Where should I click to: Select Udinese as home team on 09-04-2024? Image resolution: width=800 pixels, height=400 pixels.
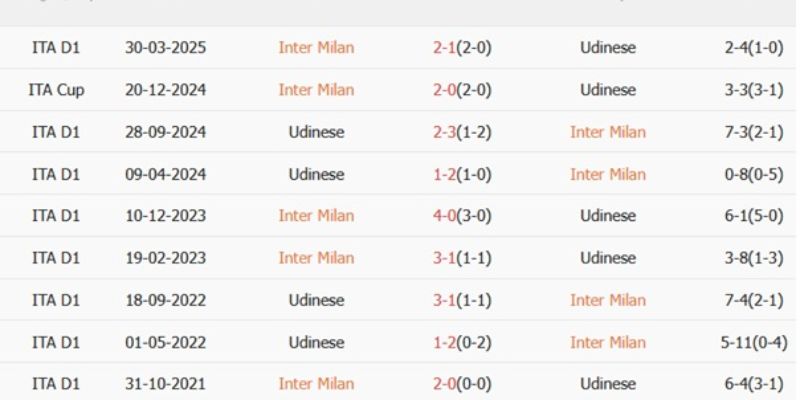pyautogui.click(x=316, y=174)
